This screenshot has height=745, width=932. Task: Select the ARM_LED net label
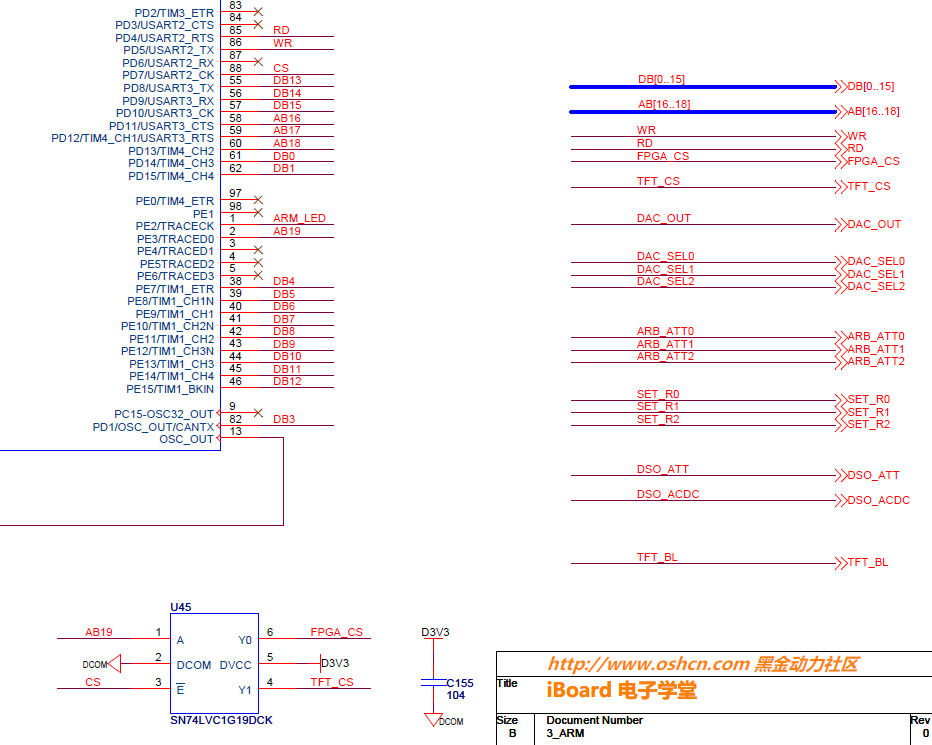pos(299,218)
